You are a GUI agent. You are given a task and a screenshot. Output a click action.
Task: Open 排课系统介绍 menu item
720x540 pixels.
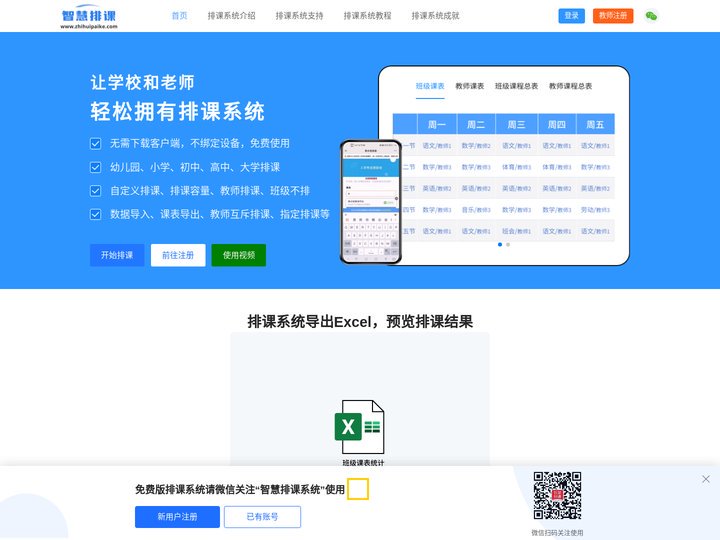231,16
